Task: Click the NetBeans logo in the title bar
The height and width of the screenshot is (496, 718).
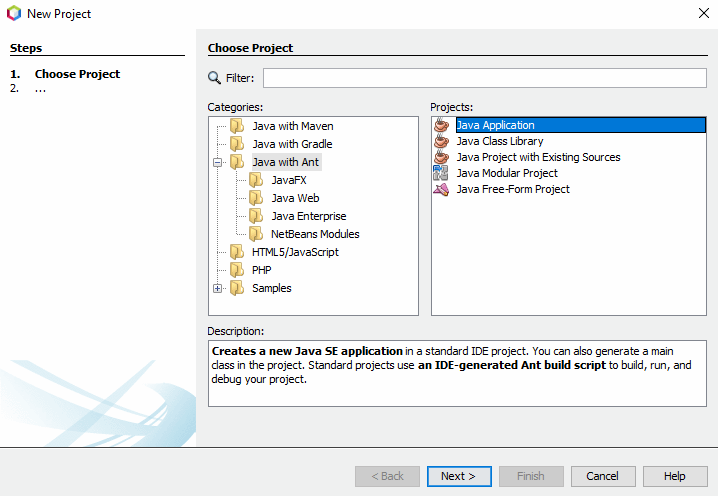Action: [x=14, y=13]
